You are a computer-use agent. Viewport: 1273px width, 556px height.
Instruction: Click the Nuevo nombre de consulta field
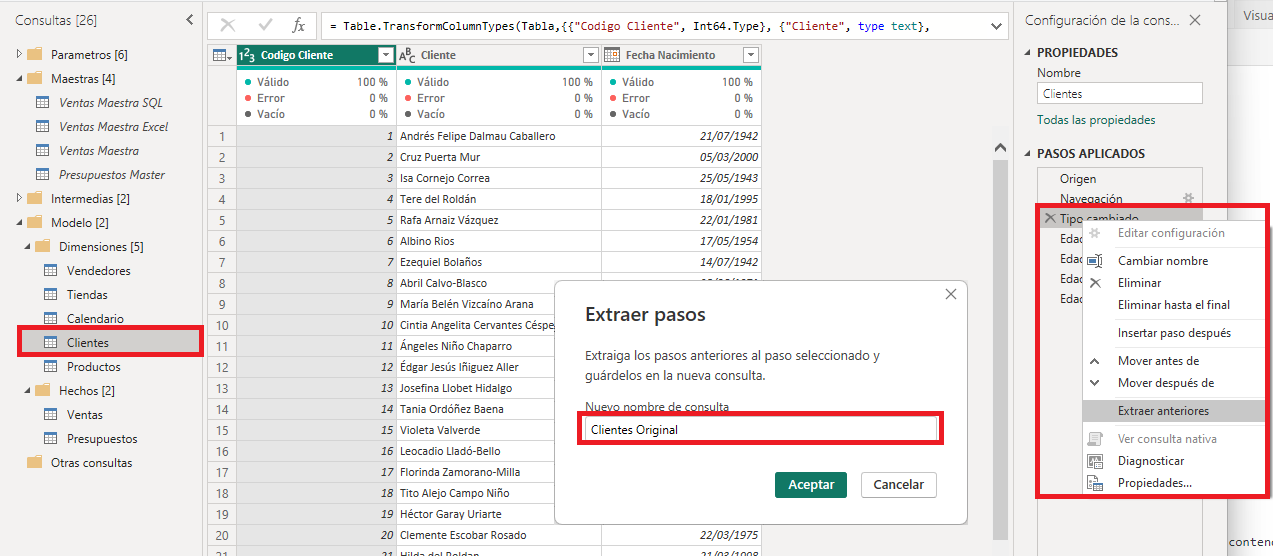[x=762, y=429]
